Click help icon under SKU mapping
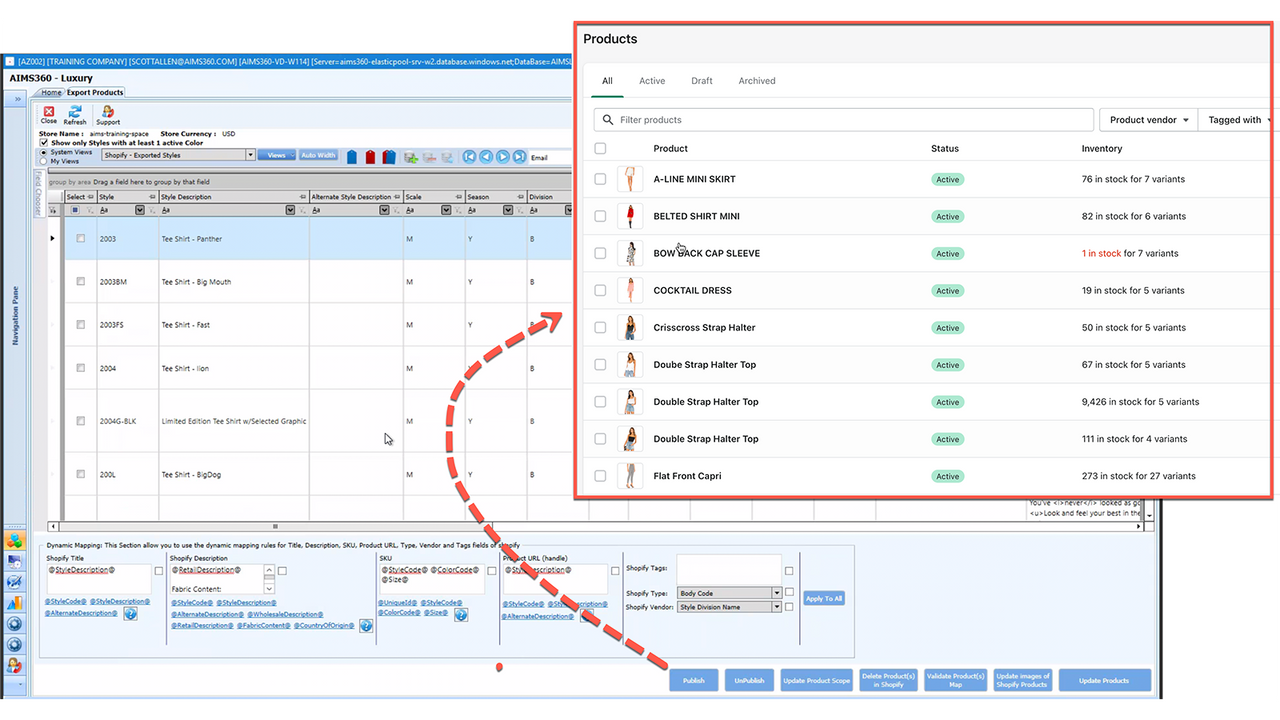Image resolution: width=1280 pixels, height=720 pixels. [461, 615]
